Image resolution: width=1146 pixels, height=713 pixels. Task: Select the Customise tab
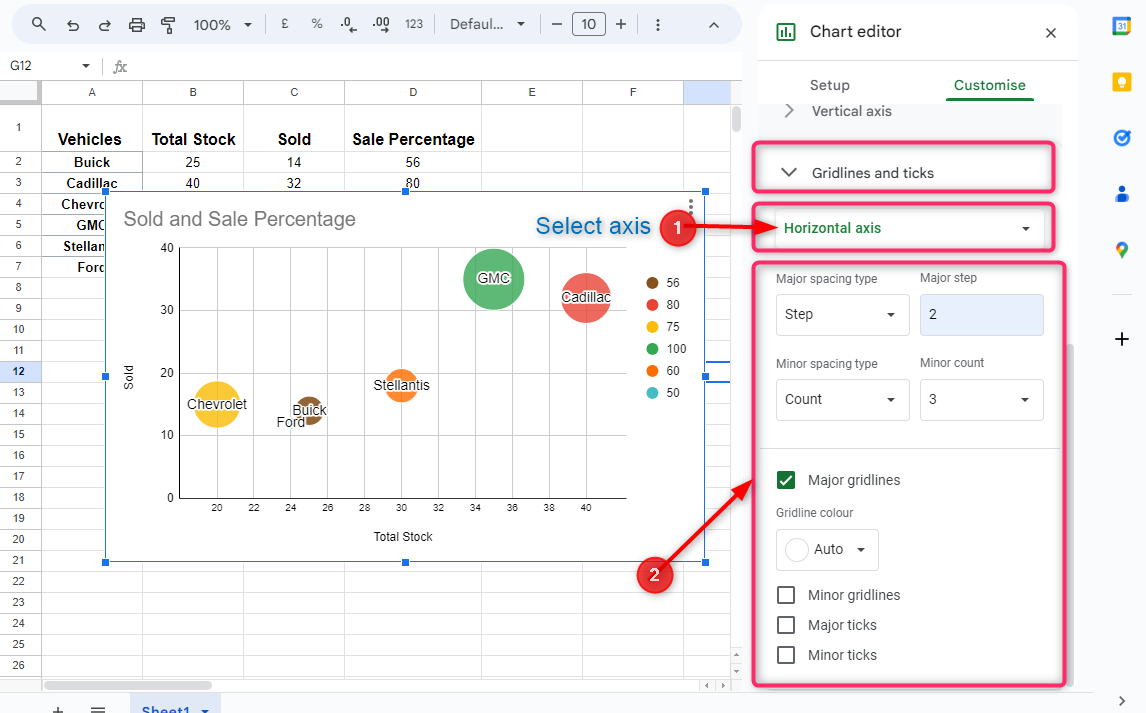coord(989,85)
